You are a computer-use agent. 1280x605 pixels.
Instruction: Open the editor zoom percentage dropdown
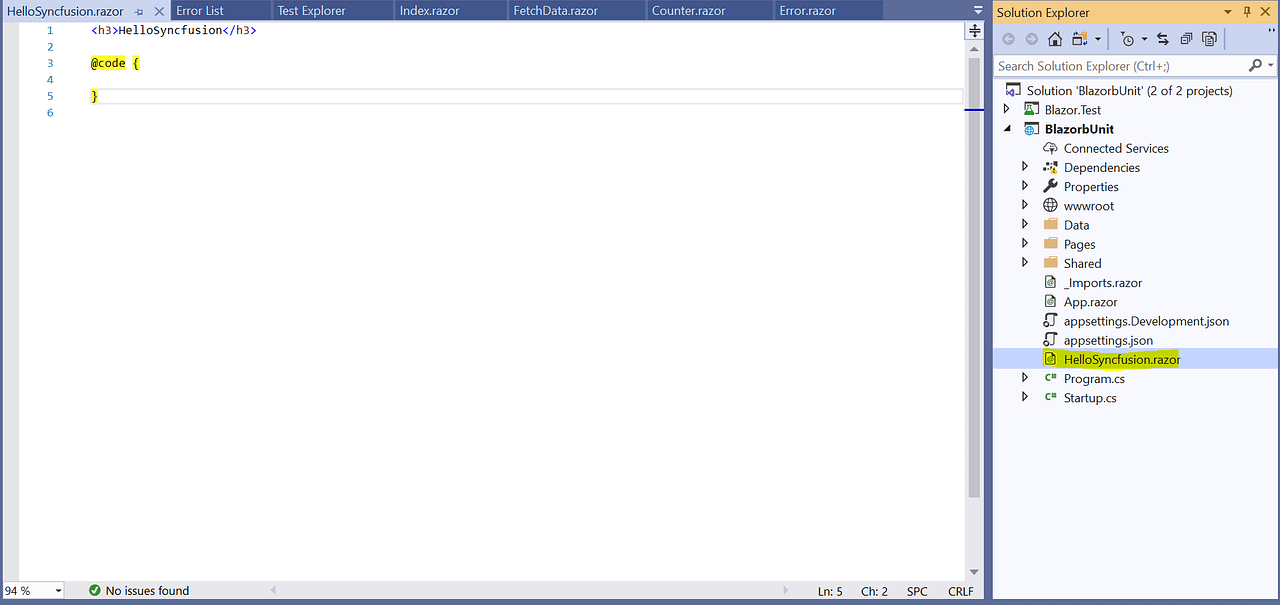click(x=30, y=590)
